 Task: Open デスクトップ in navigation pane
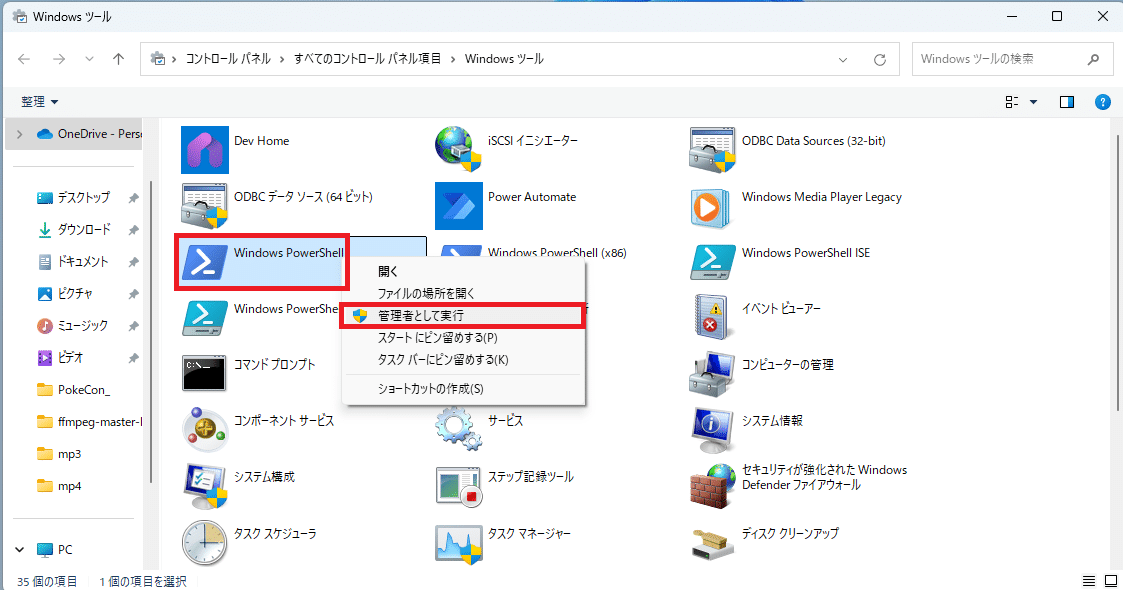(x=84, y=198)
